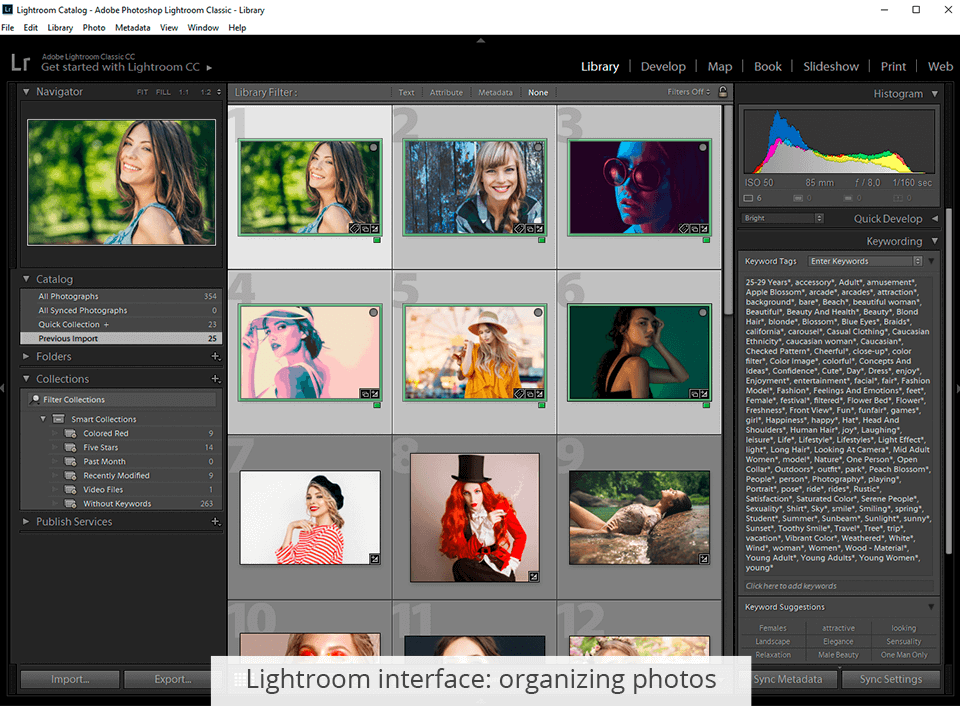This screenshot has width=960, height=706.
Task: Click the green color label on photo 3
Action: click(706, 240)
